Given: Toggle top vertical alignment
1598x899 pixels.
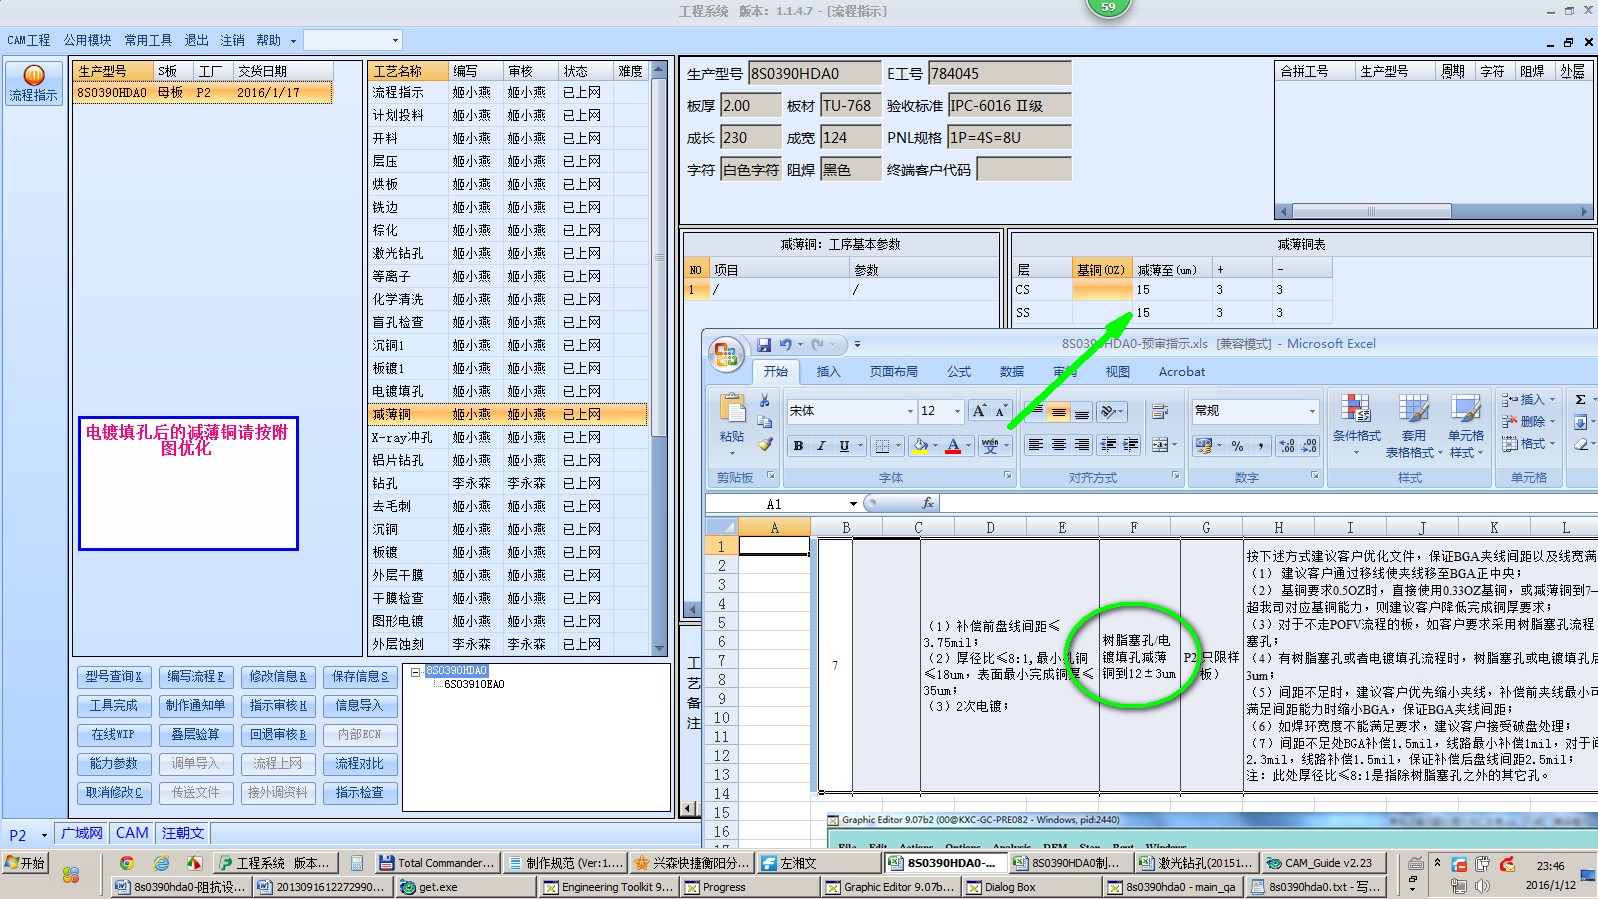Looking at the screenshot, I should [x=1036, y=411].
